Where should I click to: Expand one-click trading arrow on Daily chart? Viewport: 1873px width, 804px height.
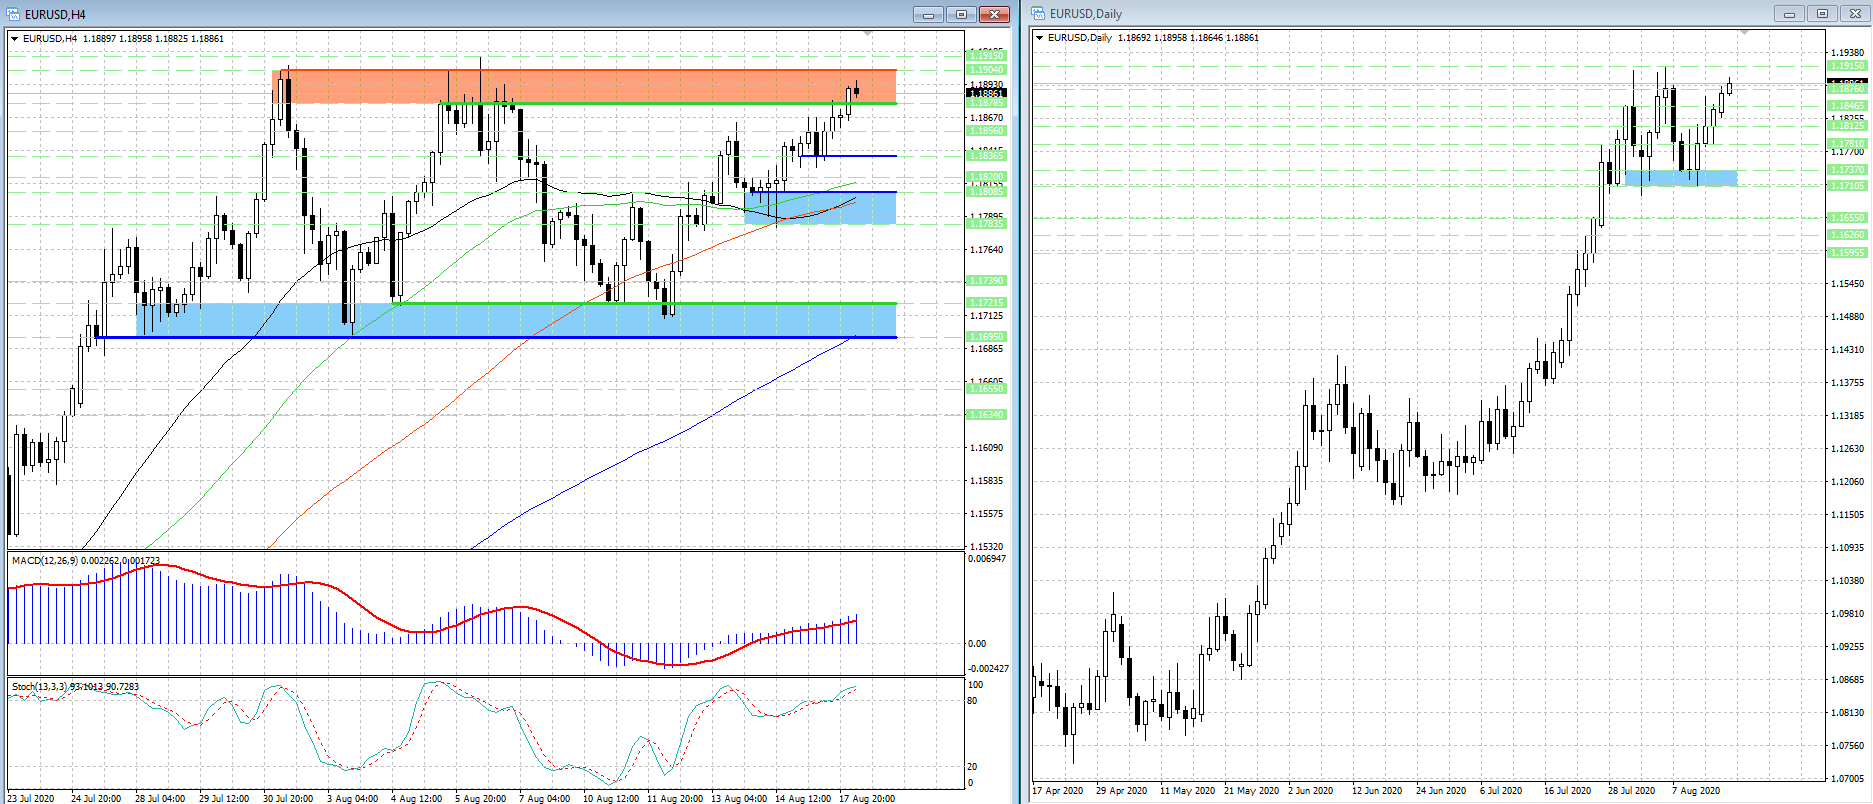pos(1040,38)
